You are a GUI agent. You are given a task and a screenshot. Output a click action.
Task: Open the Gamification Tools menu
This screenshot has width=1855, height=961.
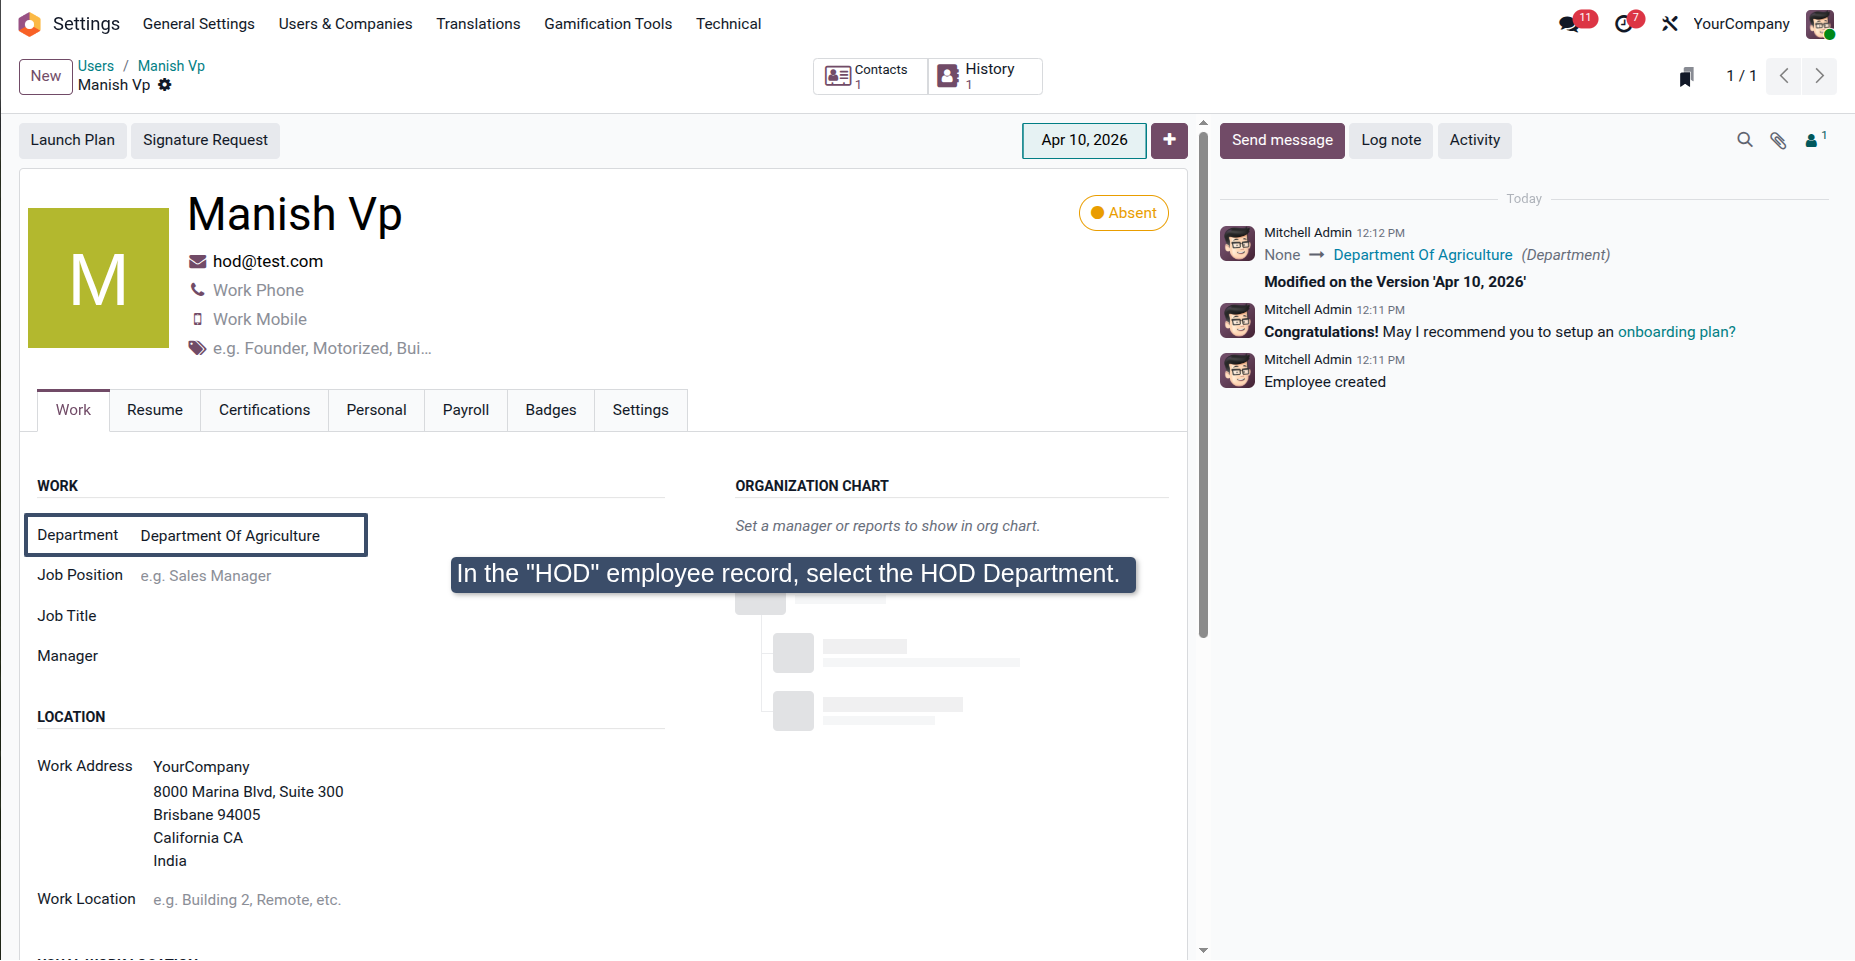tap(608, 24)
